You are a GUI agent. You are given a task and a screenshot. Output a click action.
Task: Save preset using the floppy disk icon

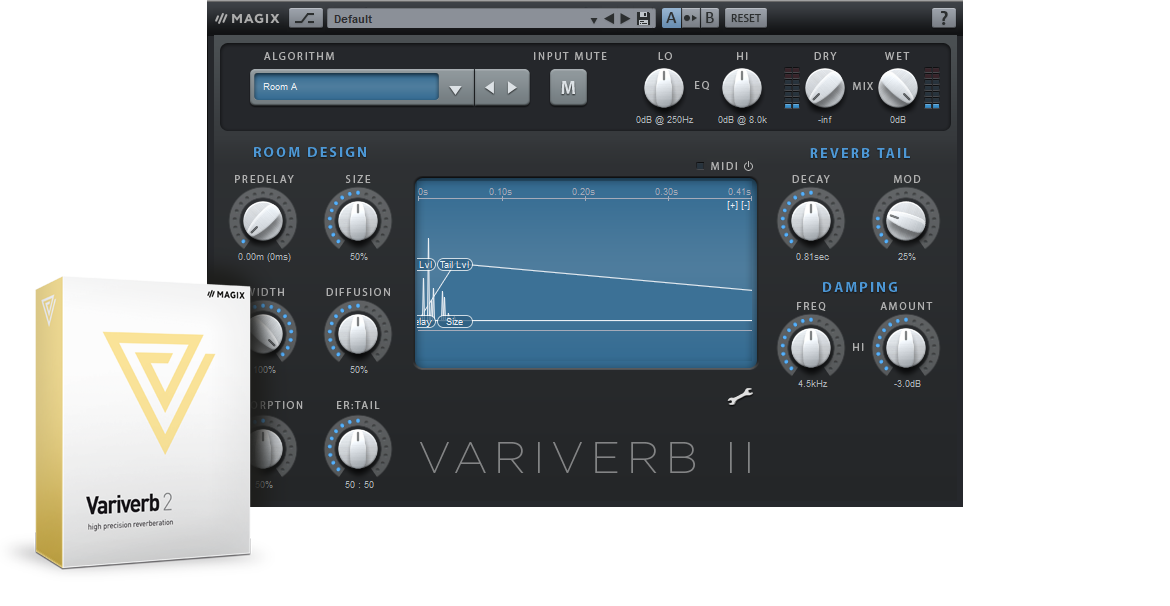tap(644, 19)
